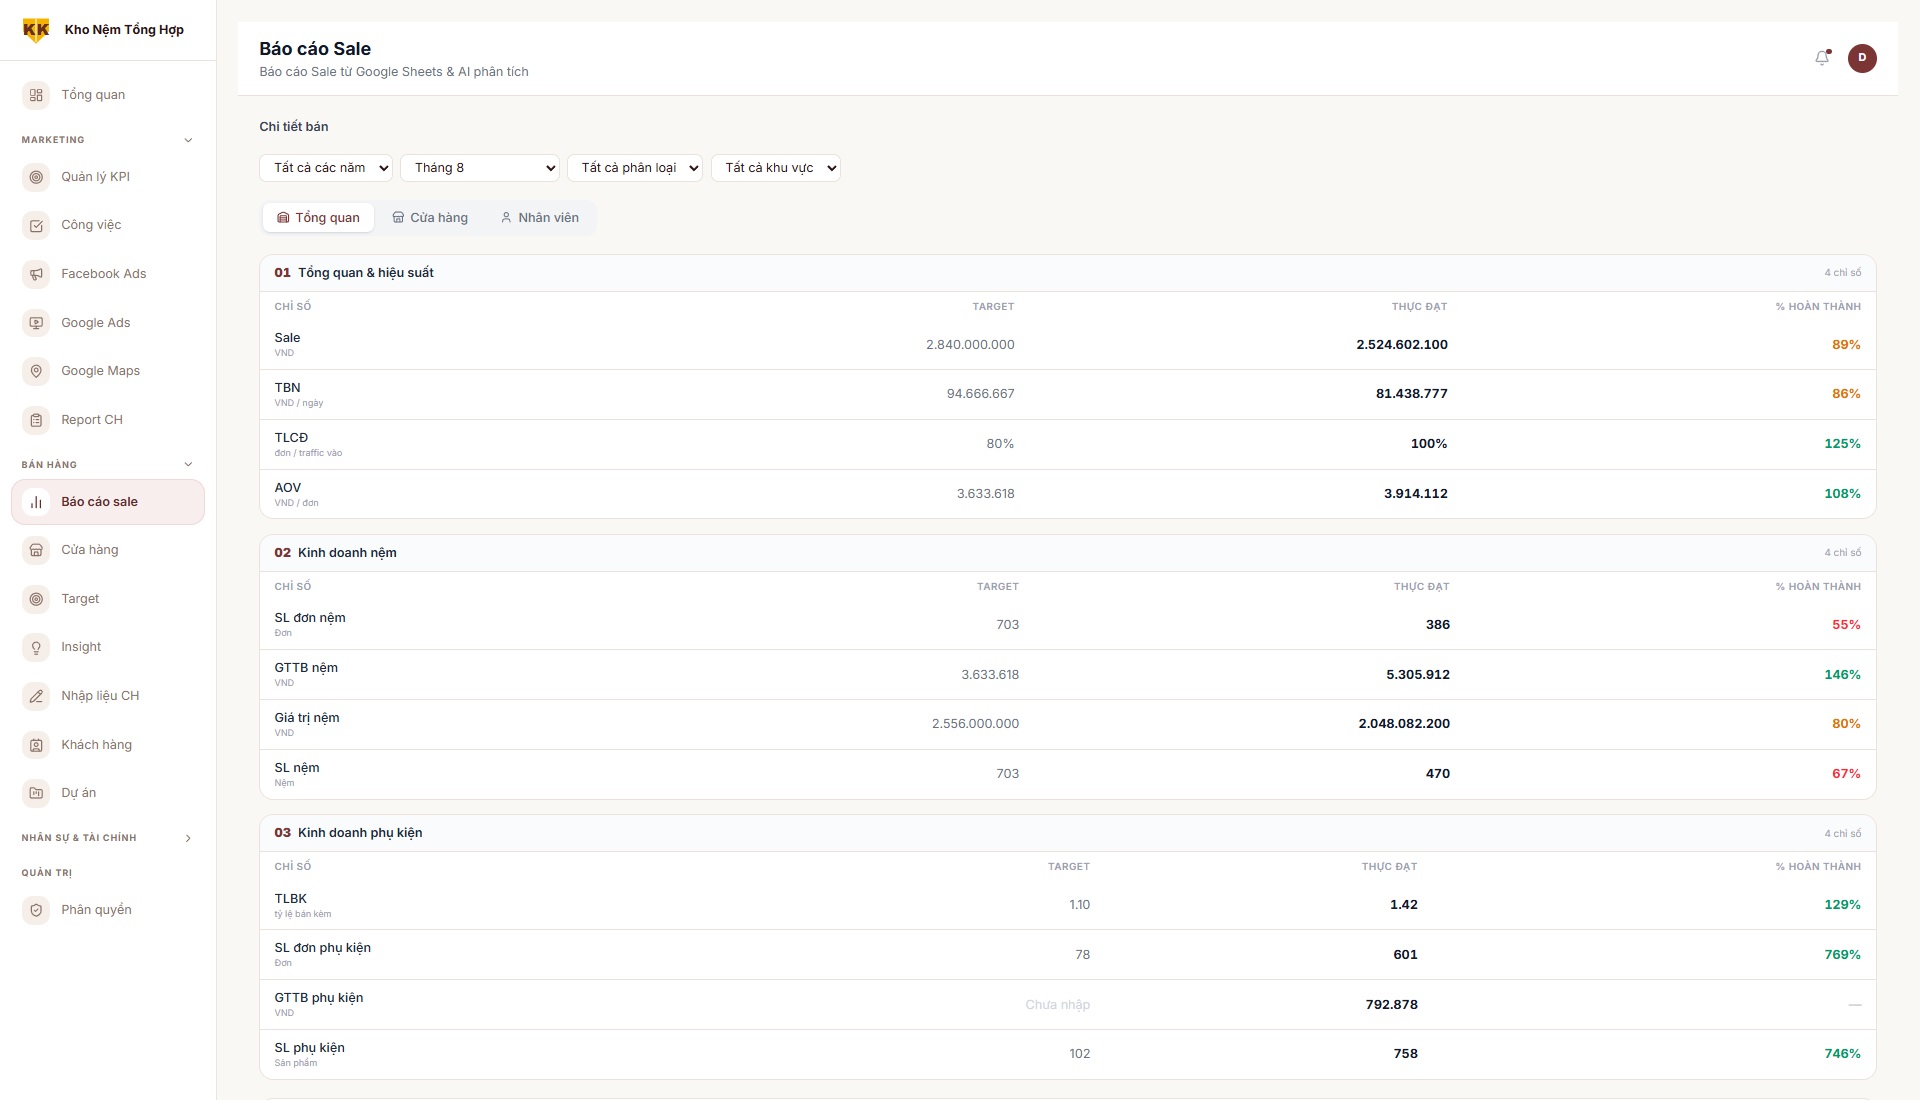Click the Khách hàng contact icon
This screenshot has width=1920, height=1100.
[x=36, y=745]
